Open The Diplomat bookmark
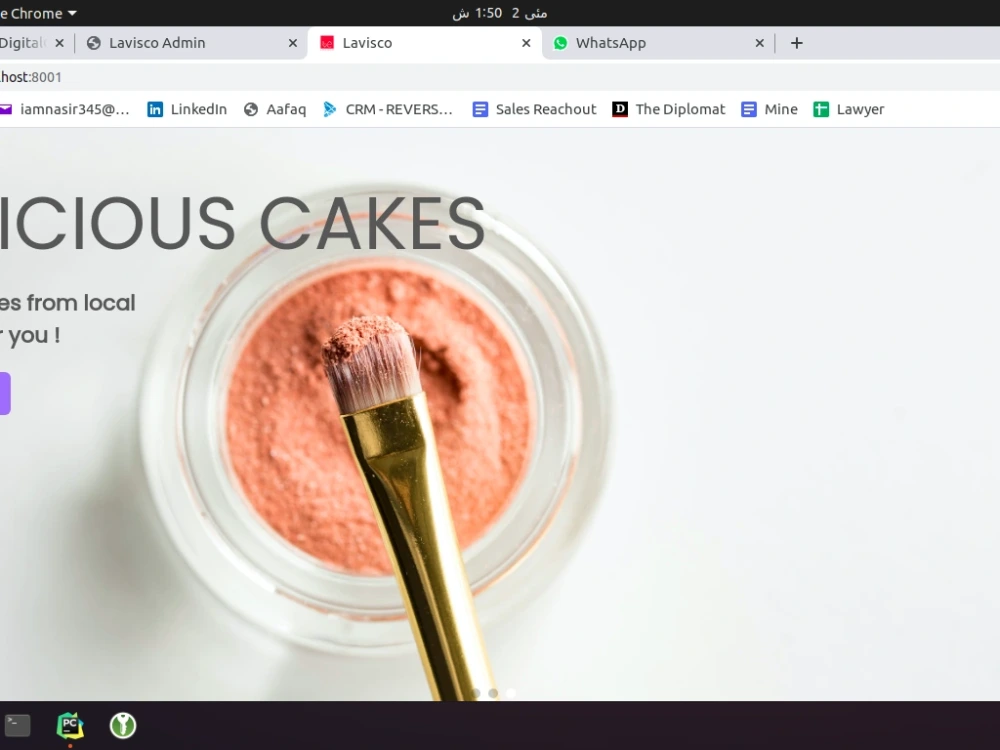This screenshot has height=750, width=1000. pyautogui.click(x=668, y=109)
